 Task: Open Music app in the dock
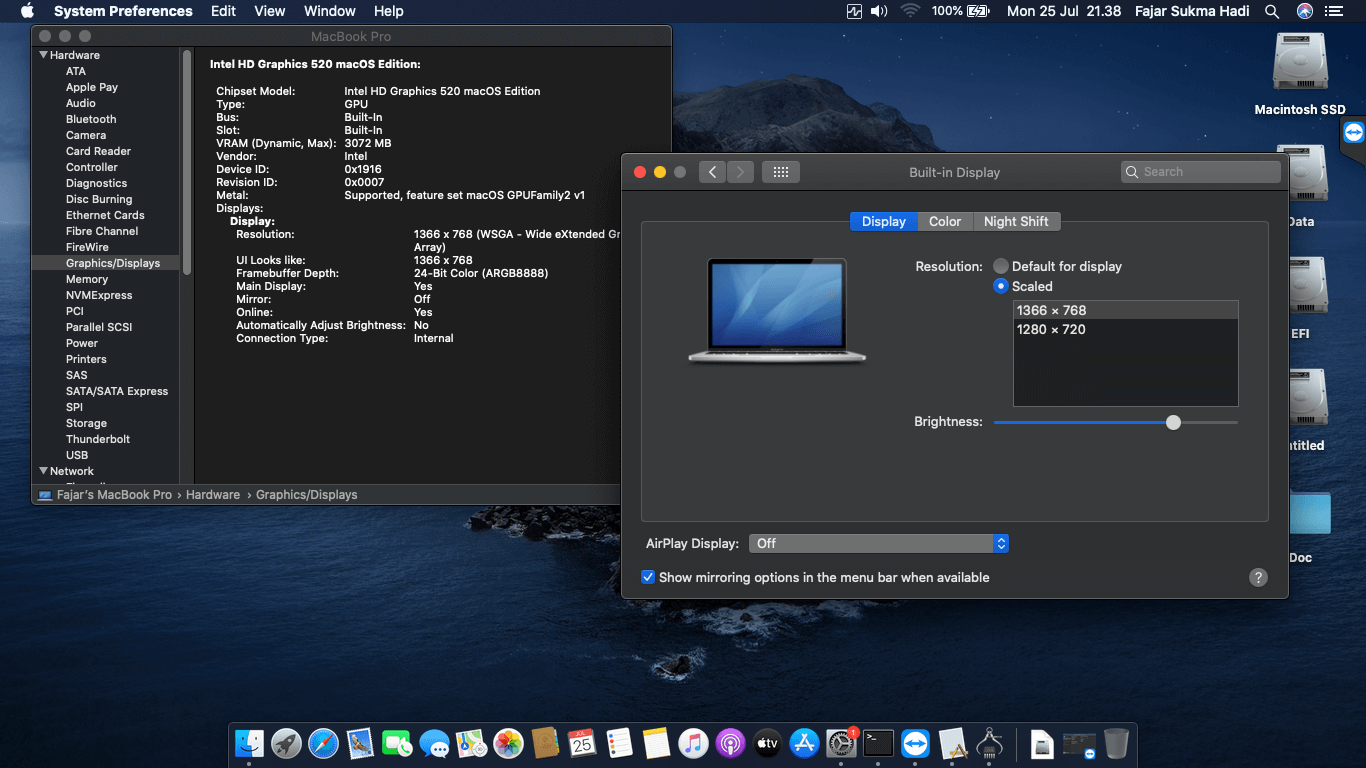click(x=693, y=743)
